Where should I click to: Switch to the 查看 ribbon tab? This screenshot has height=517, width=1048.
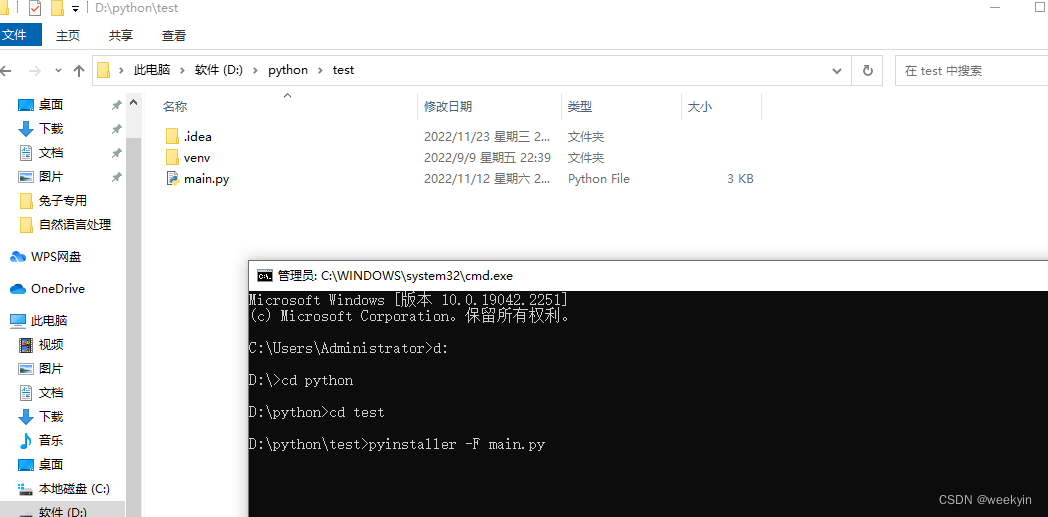coord(174,35)
